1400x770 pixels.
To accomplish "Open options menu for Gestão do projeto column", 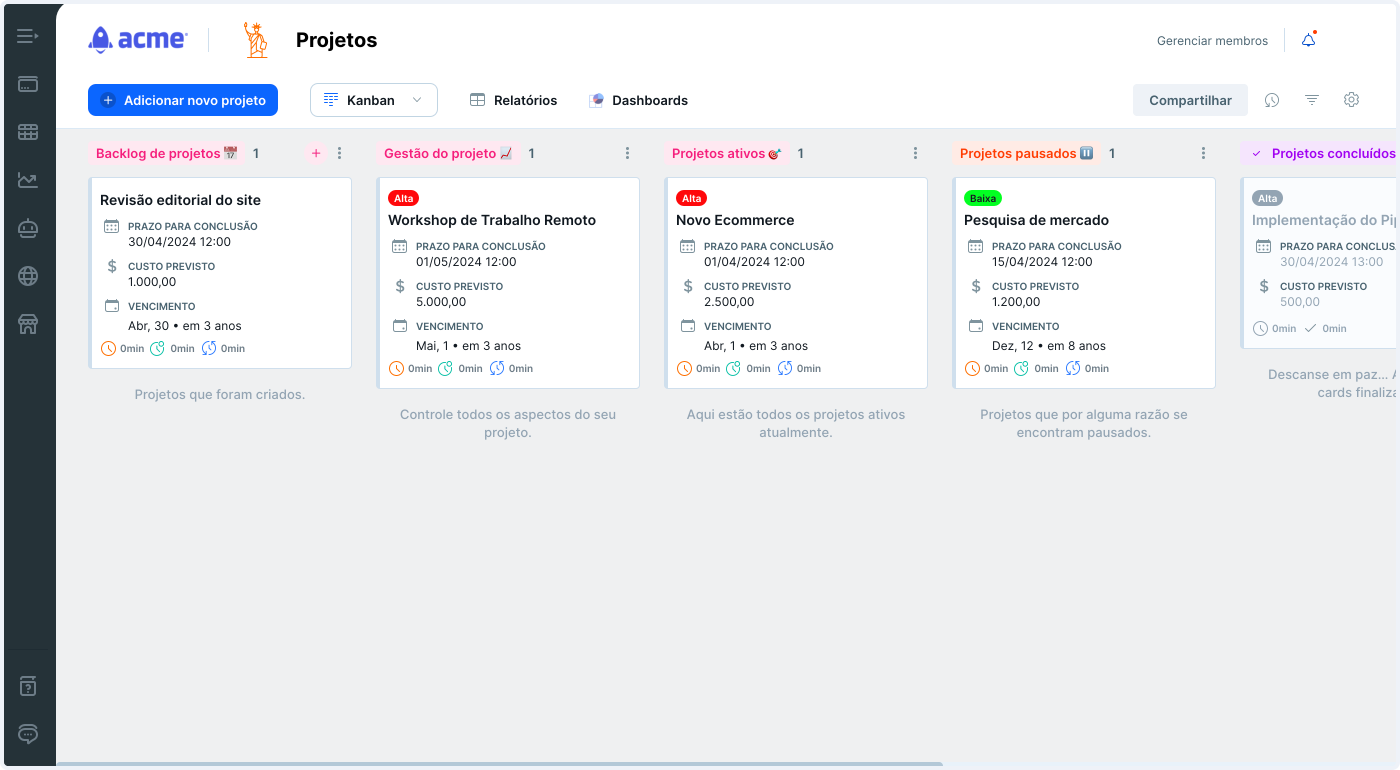I will tap(627, 153).
